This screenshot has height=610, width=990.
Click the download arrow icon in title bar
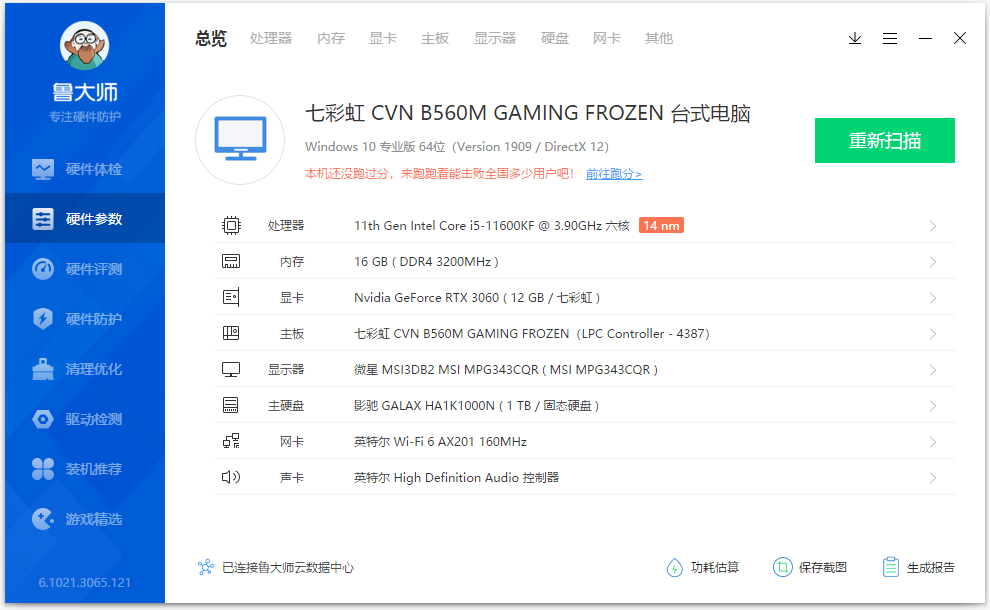855,38
